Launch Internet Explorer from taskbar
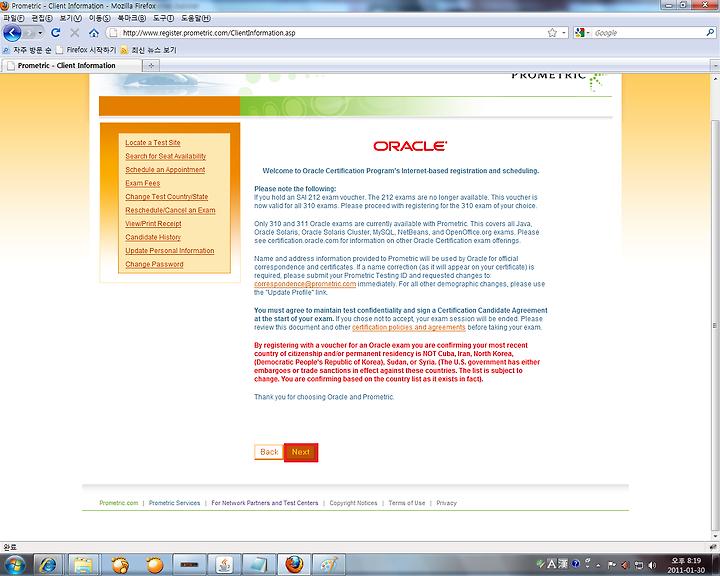Screen dimensions: 720x576 coord(48,565)
